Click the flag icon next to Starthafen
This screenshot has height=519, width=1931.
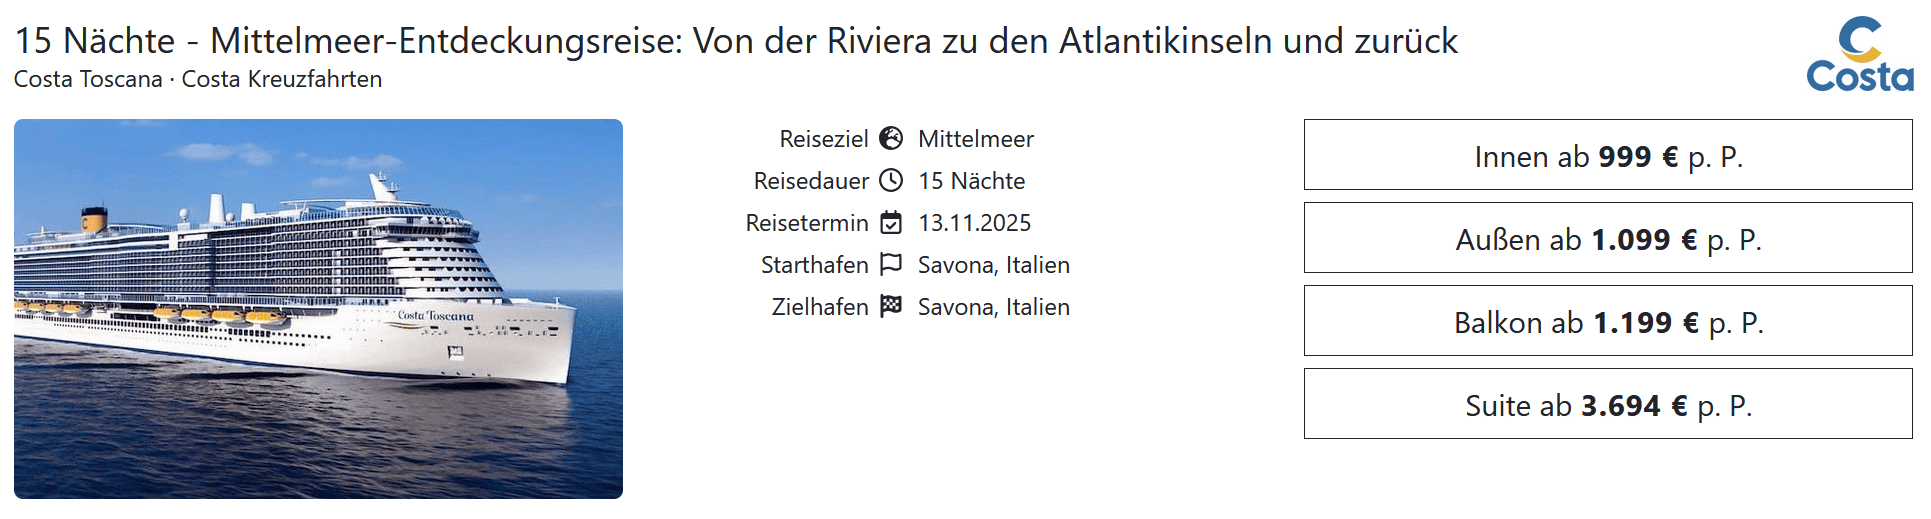[891, 264]
